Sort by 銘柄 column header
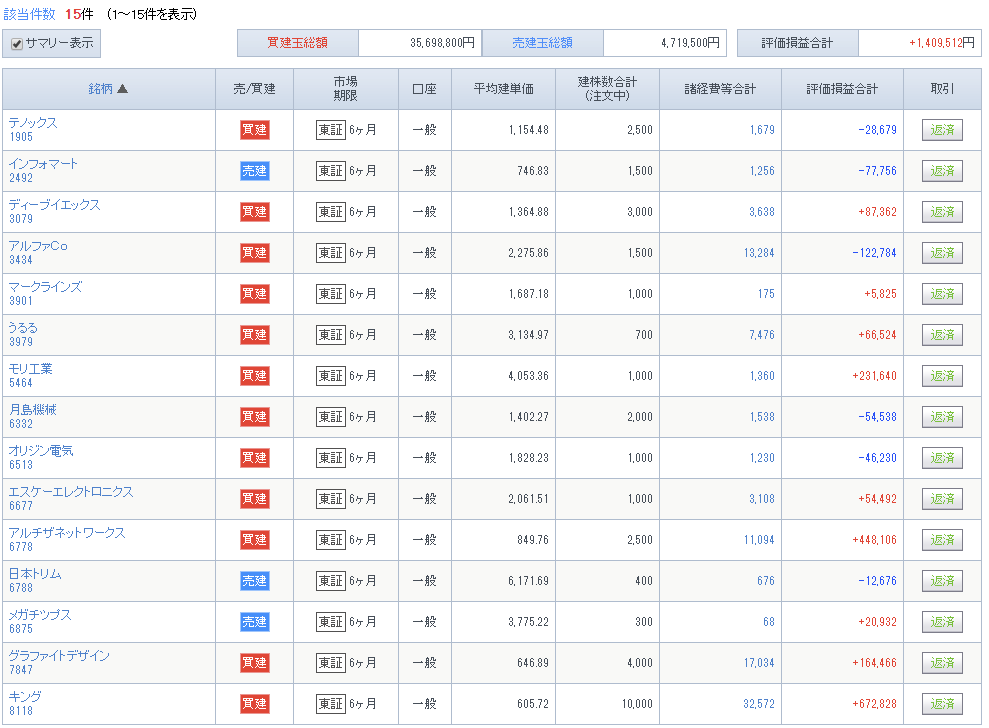This screenshot has height=728, width=989. [x=100, y=89]
